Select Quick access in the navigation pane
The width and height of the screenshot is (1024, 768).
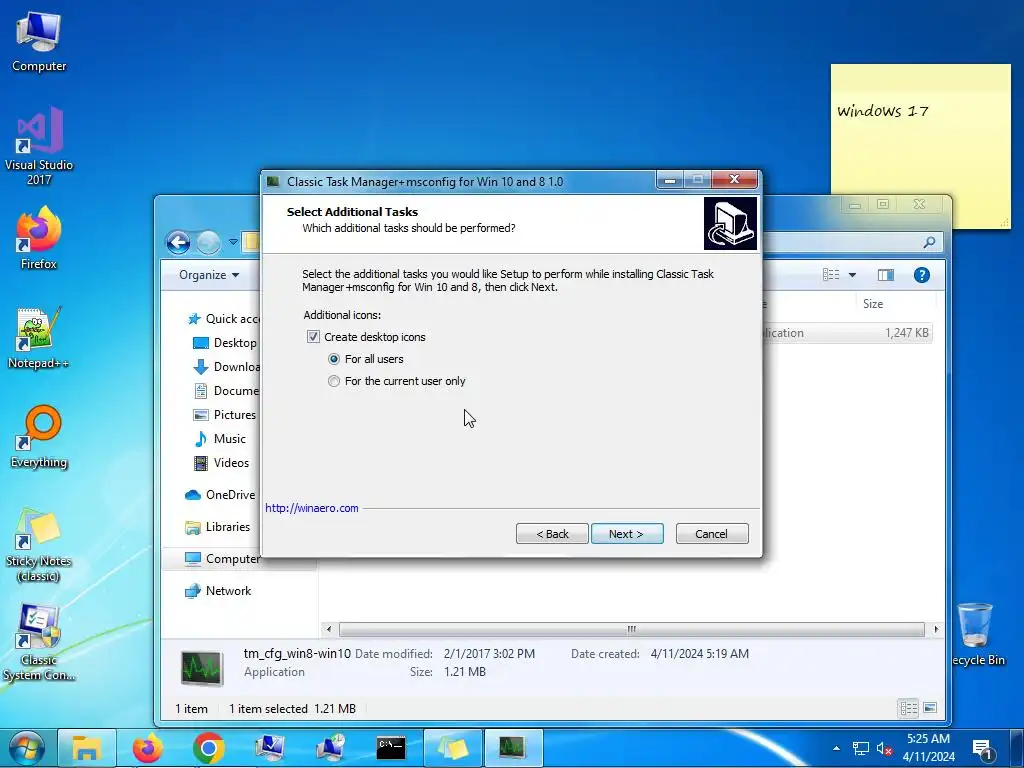coord(223,319)
